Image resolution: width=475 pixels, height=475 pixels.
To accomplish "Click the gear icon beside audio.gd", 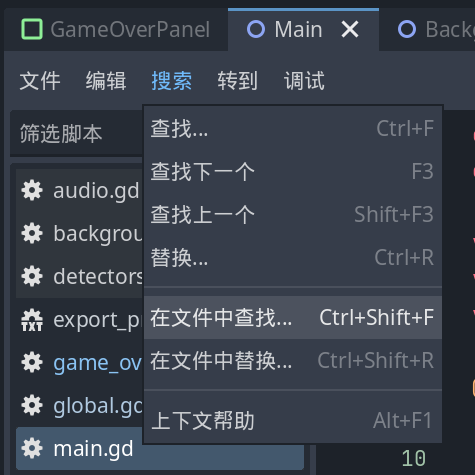I will [32, 191].
